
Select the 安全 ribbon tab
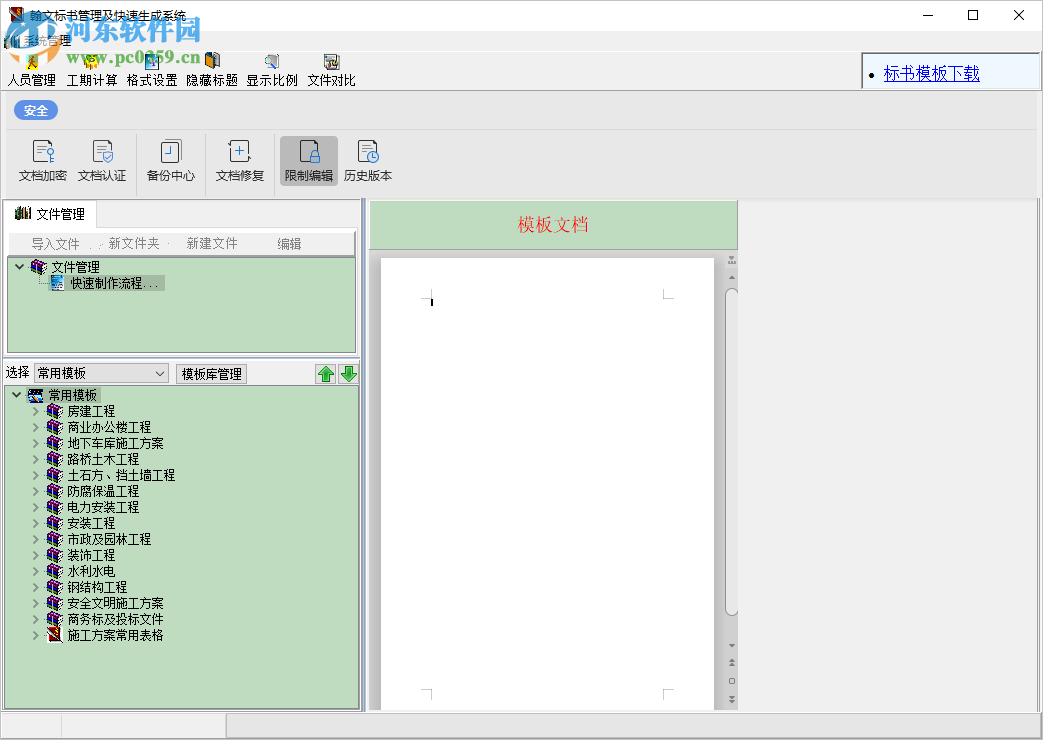36,110
